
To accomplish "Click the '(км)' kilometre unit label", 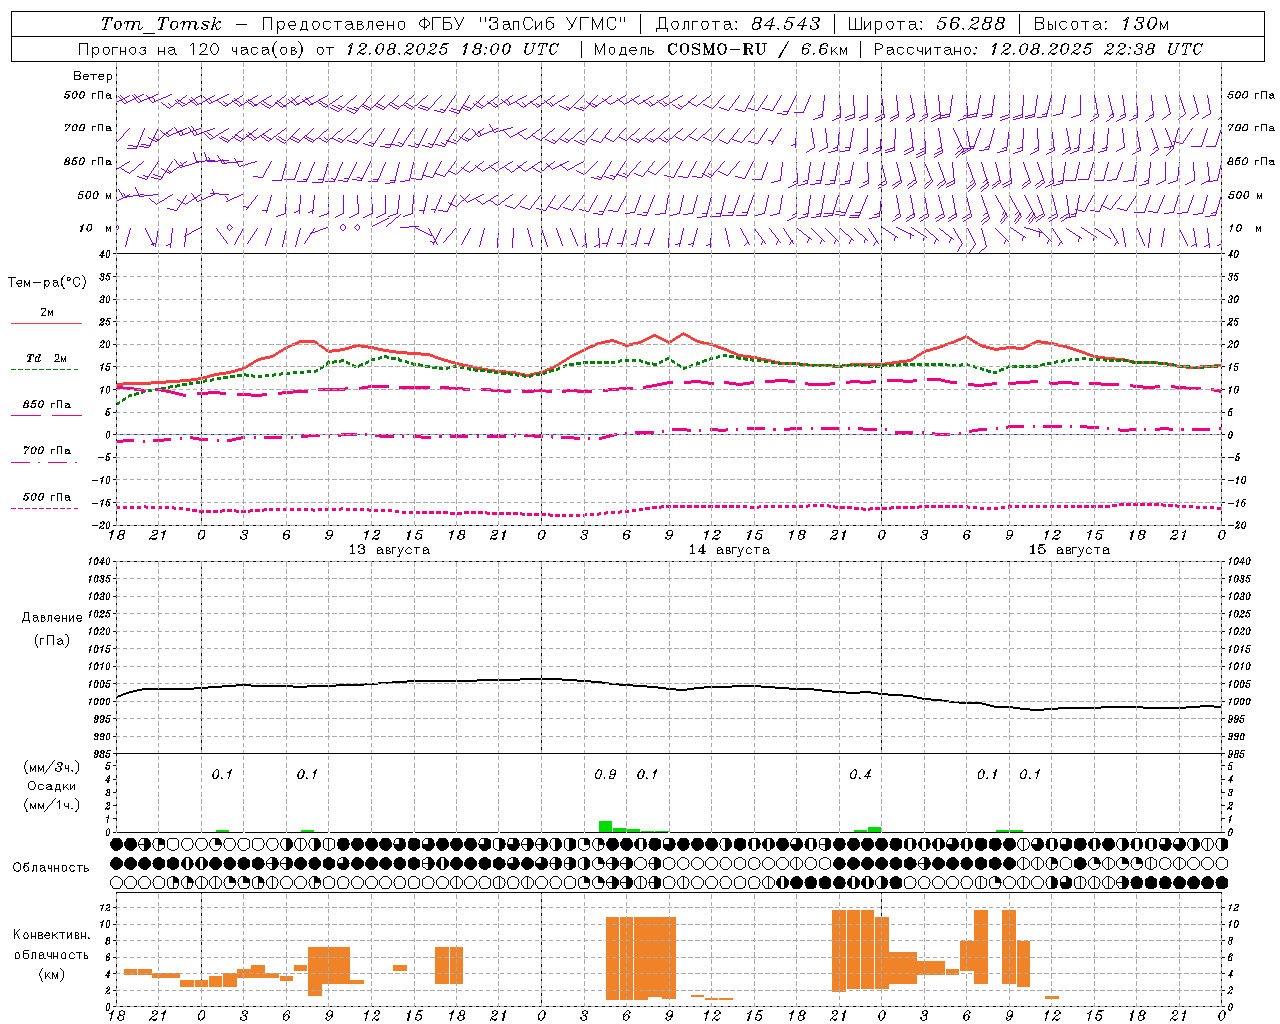I will pyautogui.click(x=52, y=974).
